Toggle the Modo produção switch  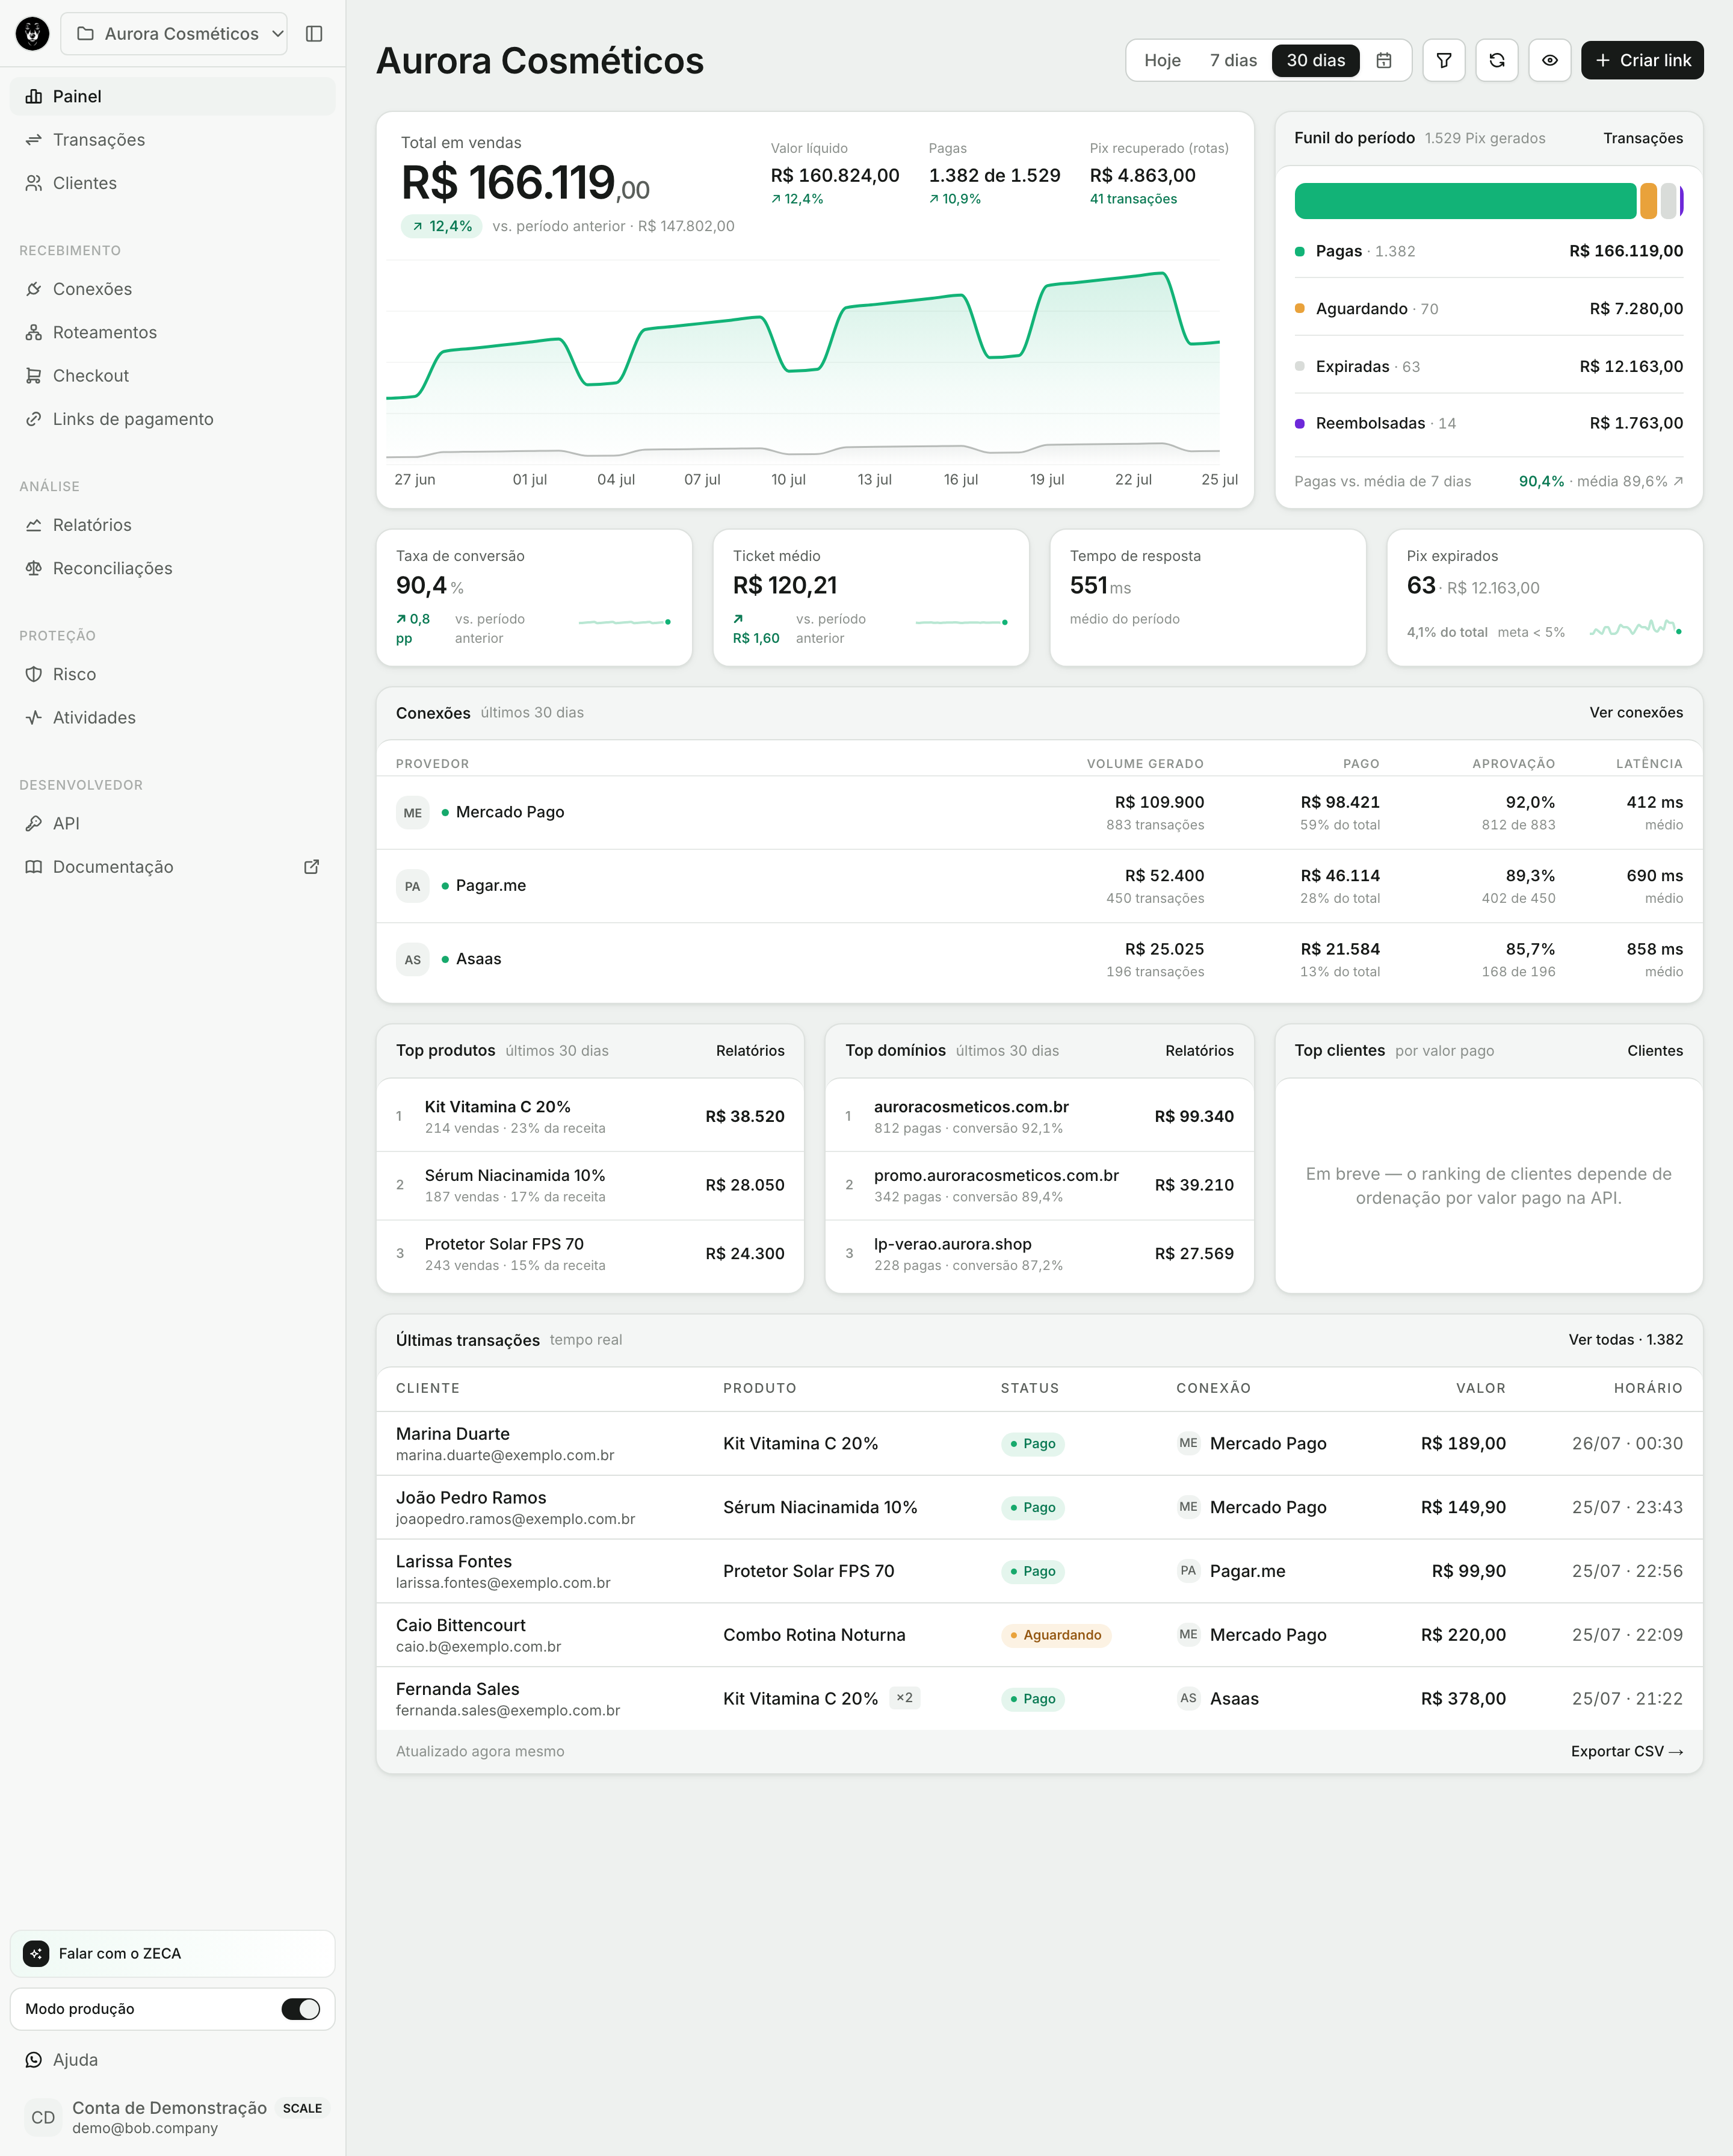(x=301, y=2009)
